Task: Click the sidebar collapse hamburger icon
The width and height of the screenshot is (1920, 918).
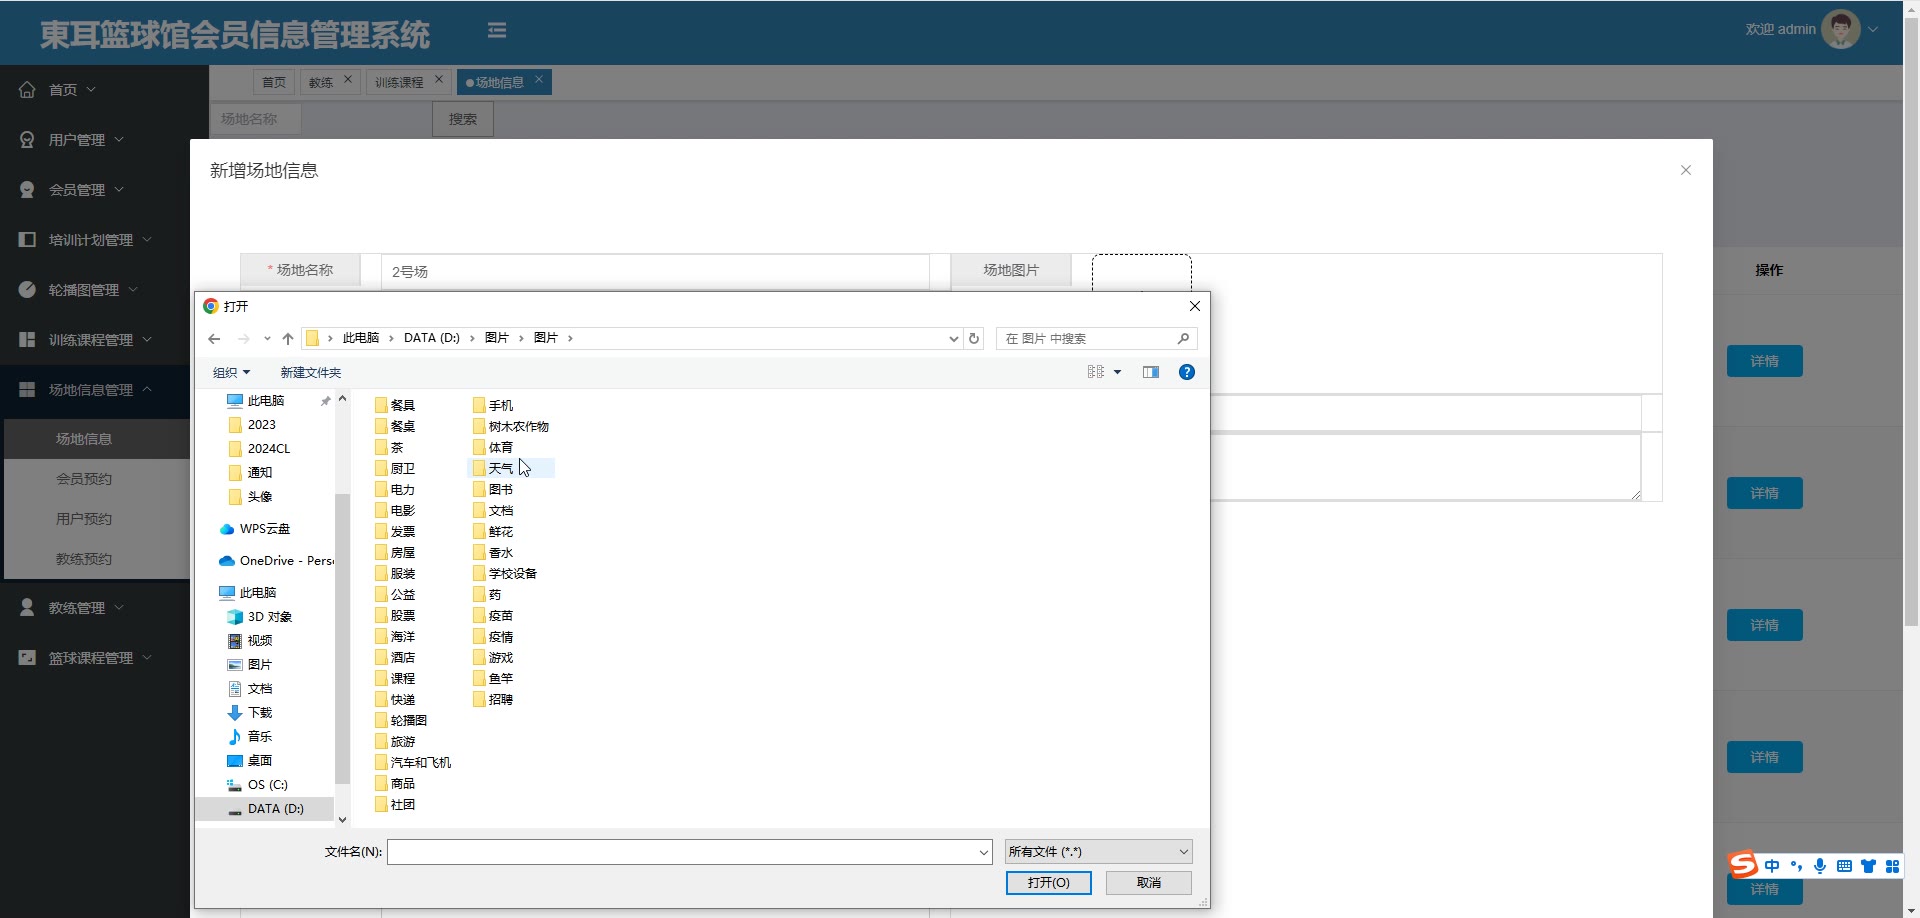Action: pyautogui.click(x=497, y=31)
